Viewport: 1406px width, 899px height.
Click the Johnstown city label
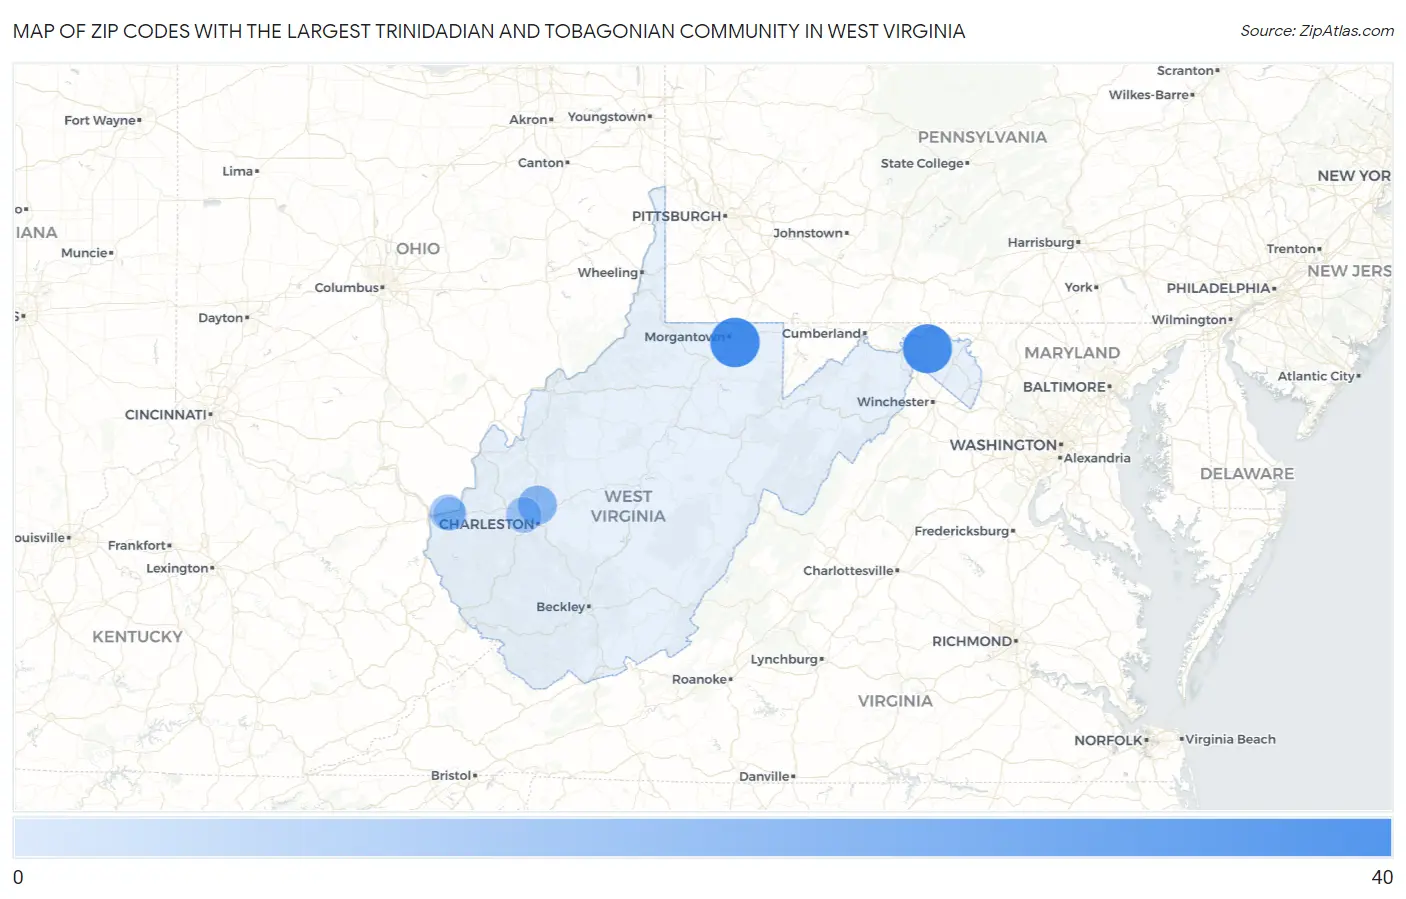point(808,234)
